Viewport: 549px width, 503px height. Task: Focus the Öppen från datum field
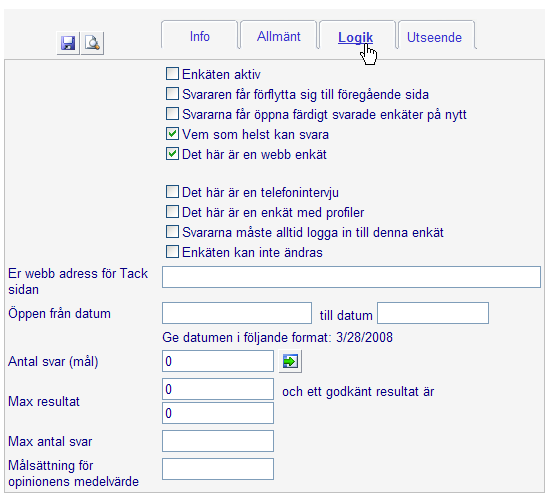237,313
